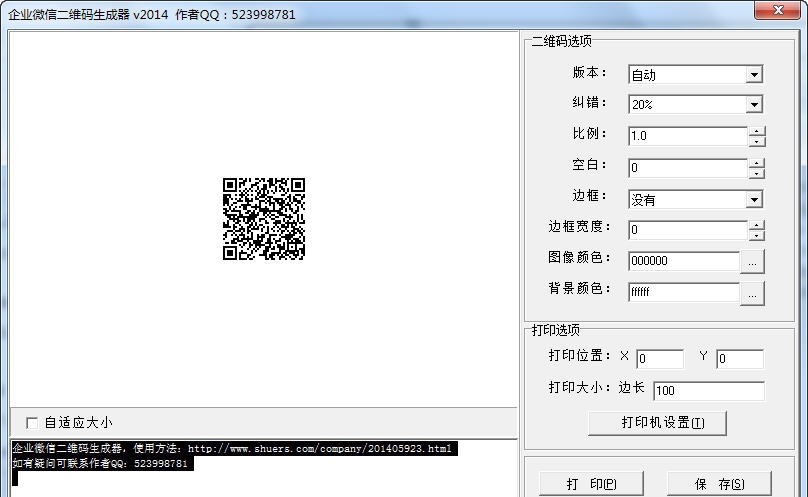This screenshot has height=497, width=808.
Task: Click the 保存(S) button
Action: [x=719, y=484]
